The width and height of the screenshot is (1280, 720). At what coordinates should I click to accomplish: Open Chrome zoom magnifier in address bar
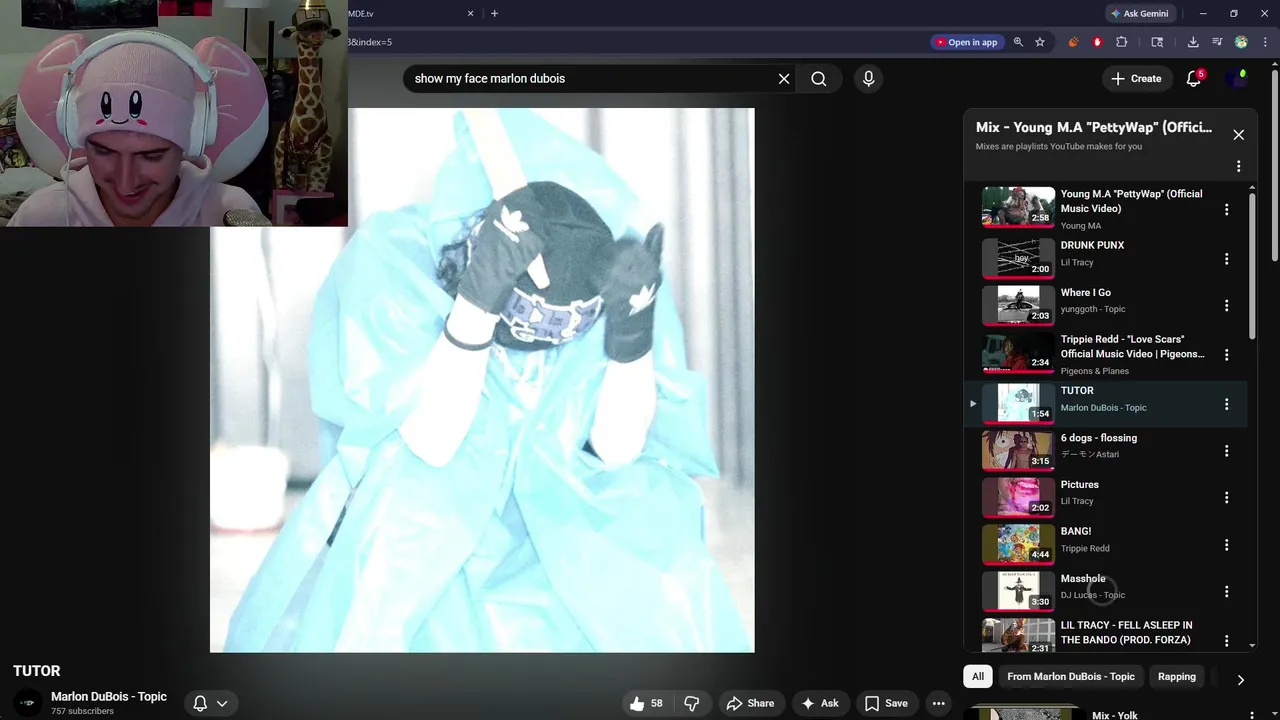[x=1018, y=42]
